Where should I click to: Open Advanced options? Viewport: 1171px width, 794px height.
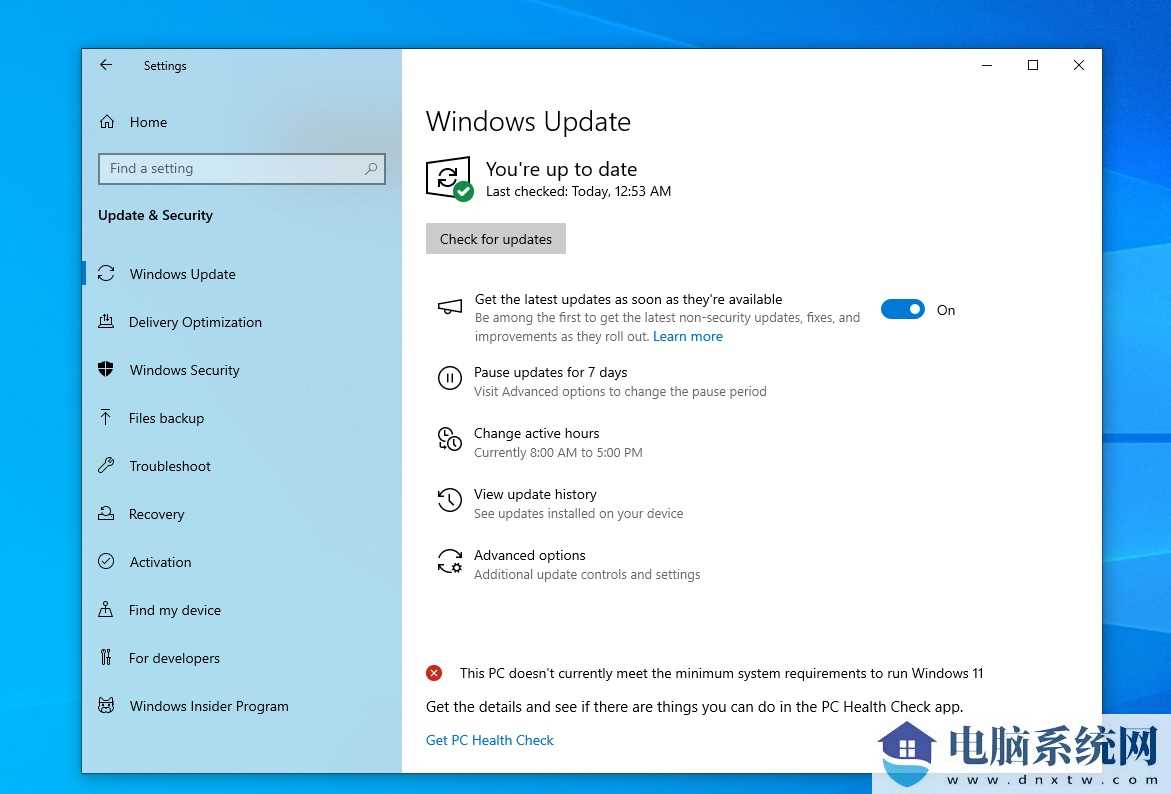(529, 555)
